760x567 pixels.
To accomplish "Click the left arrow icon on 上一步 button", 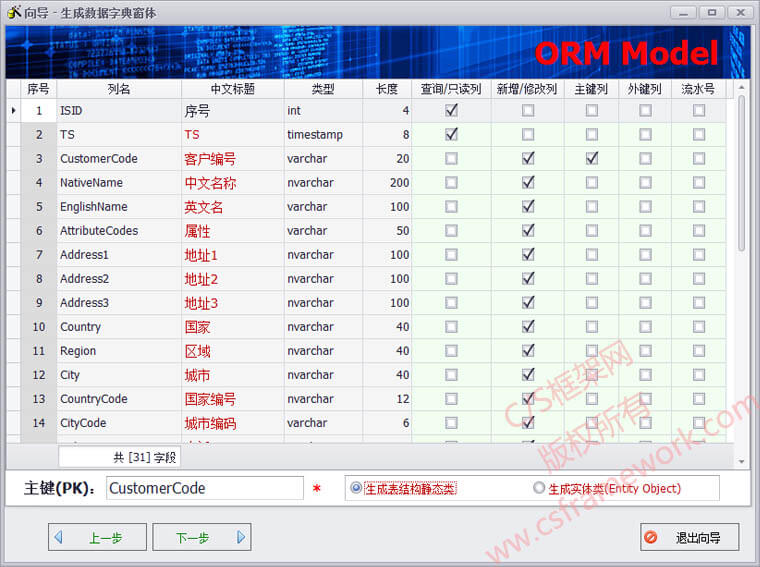I will click(x=59, y=537).
